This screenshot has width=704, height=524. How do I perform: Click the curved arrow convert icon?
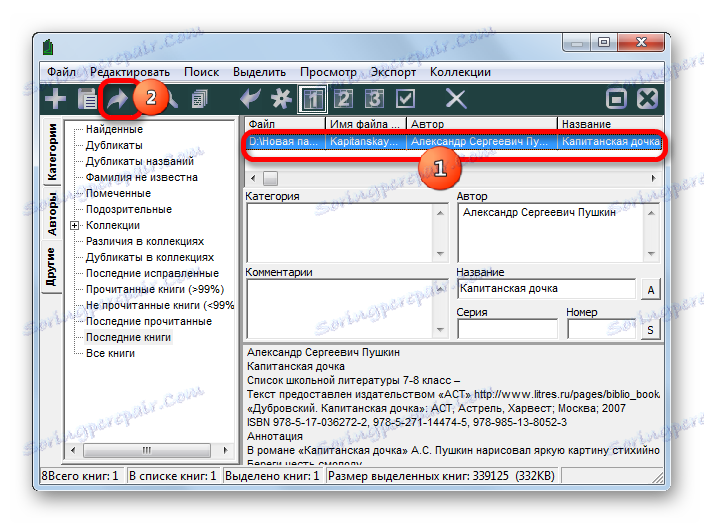pyautogui.click(x=117, y=99)
